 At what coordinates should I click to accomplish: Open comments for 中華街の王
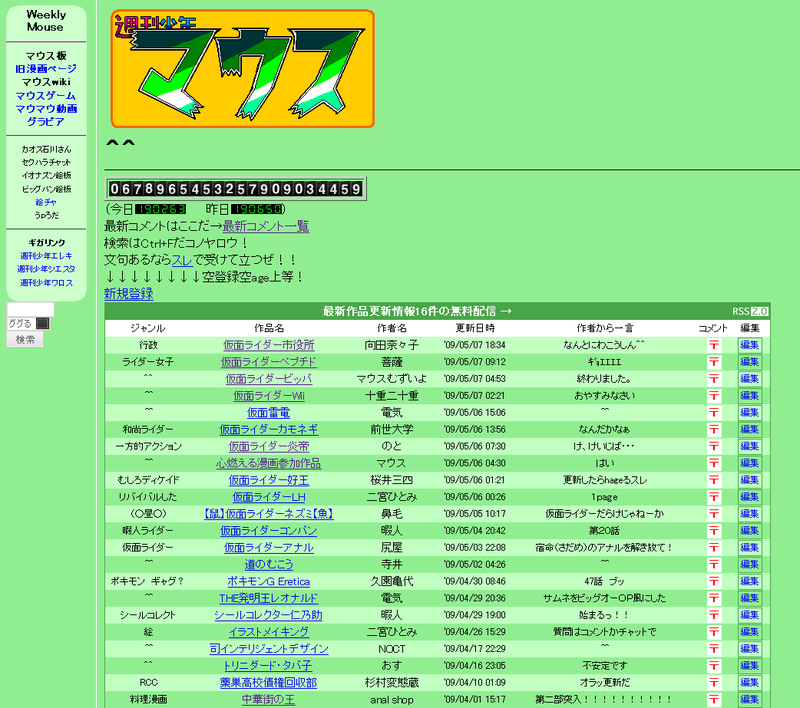pyautogui.click(x=714, y=700)
